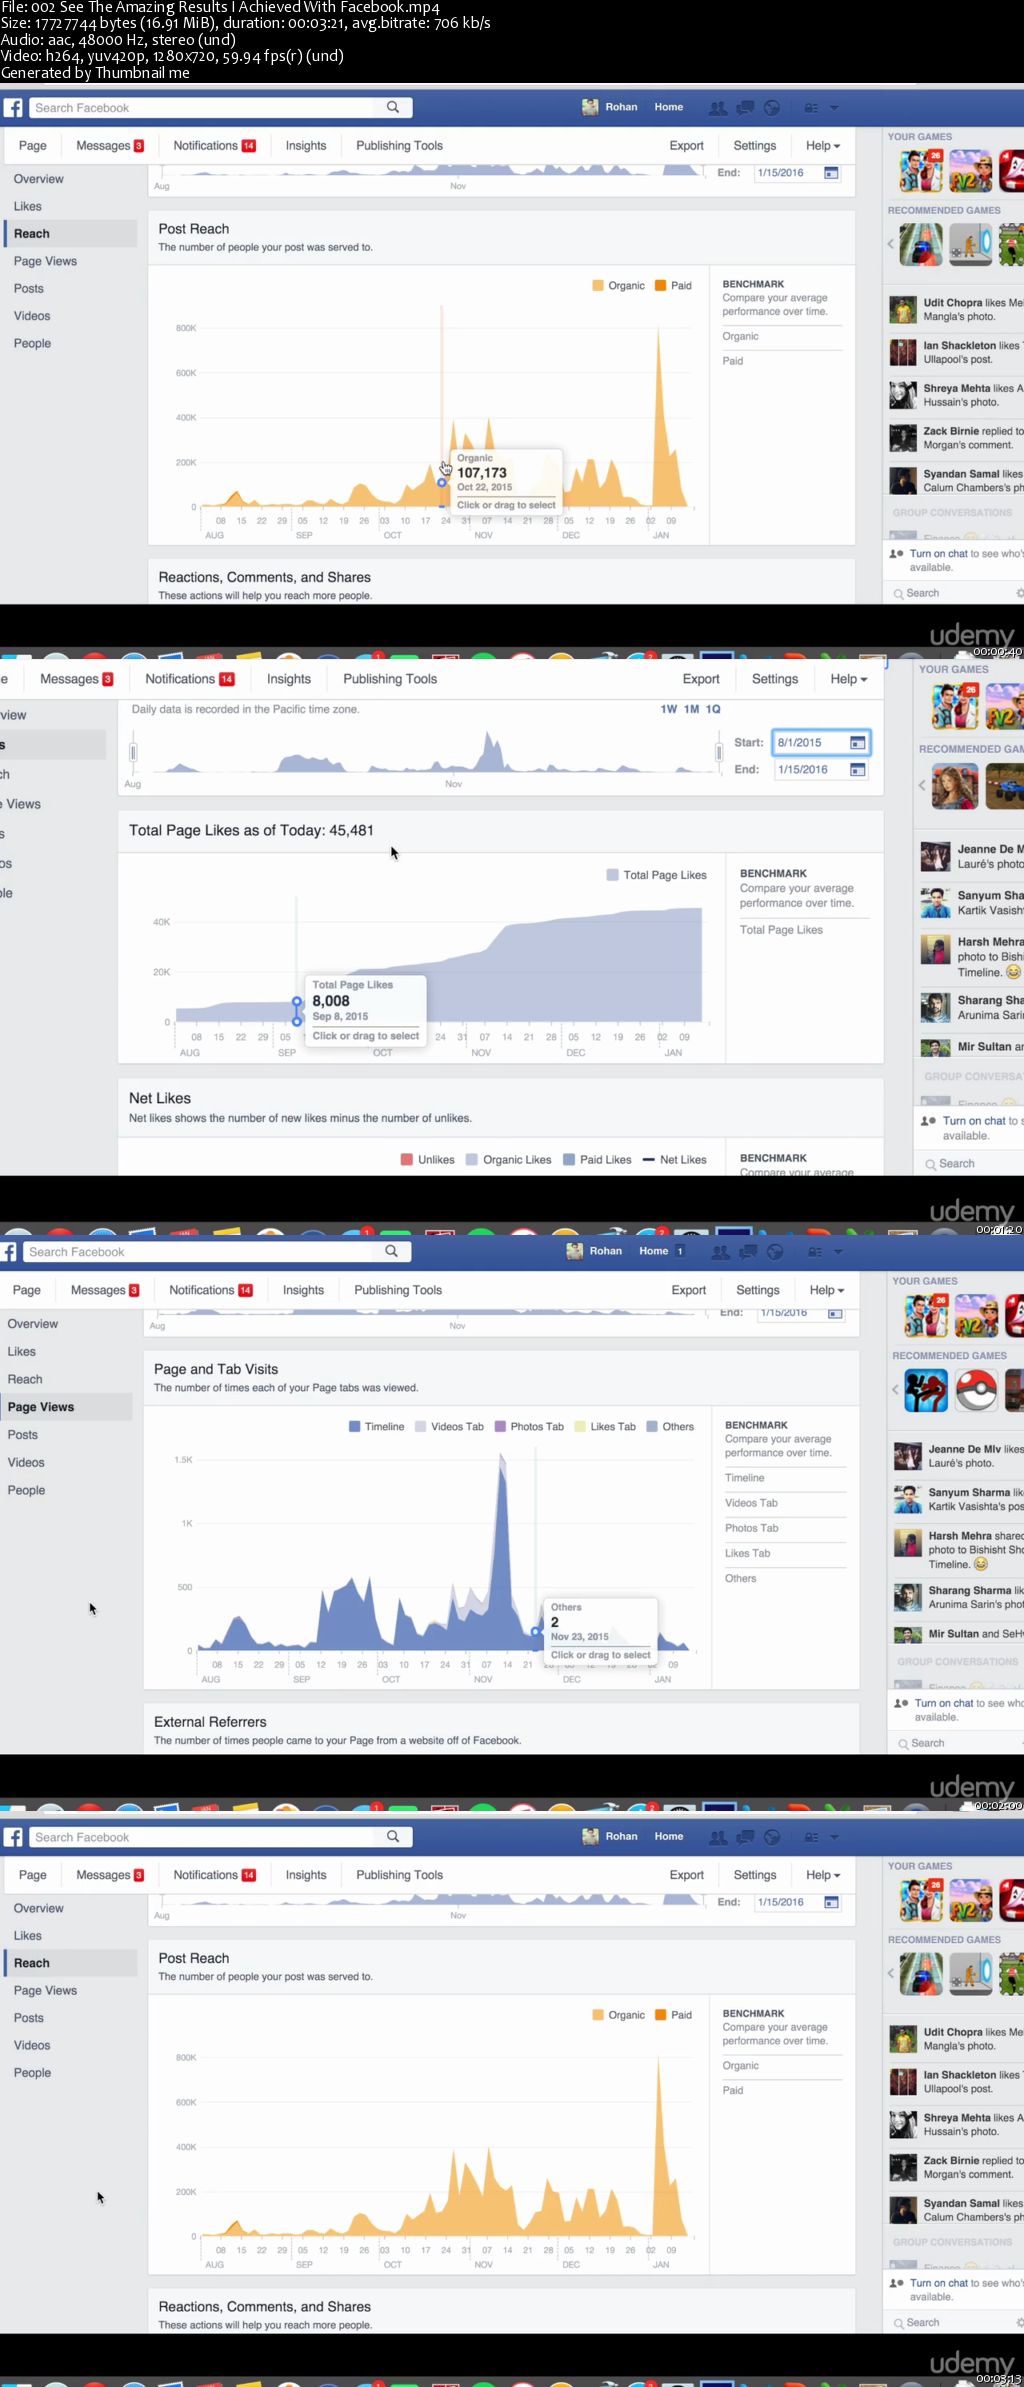This screenshot has height=2387, width=1024.
Task: Open account arrow dropdown in frame stamped 00:03:13
Action: tap(834, 1837)
